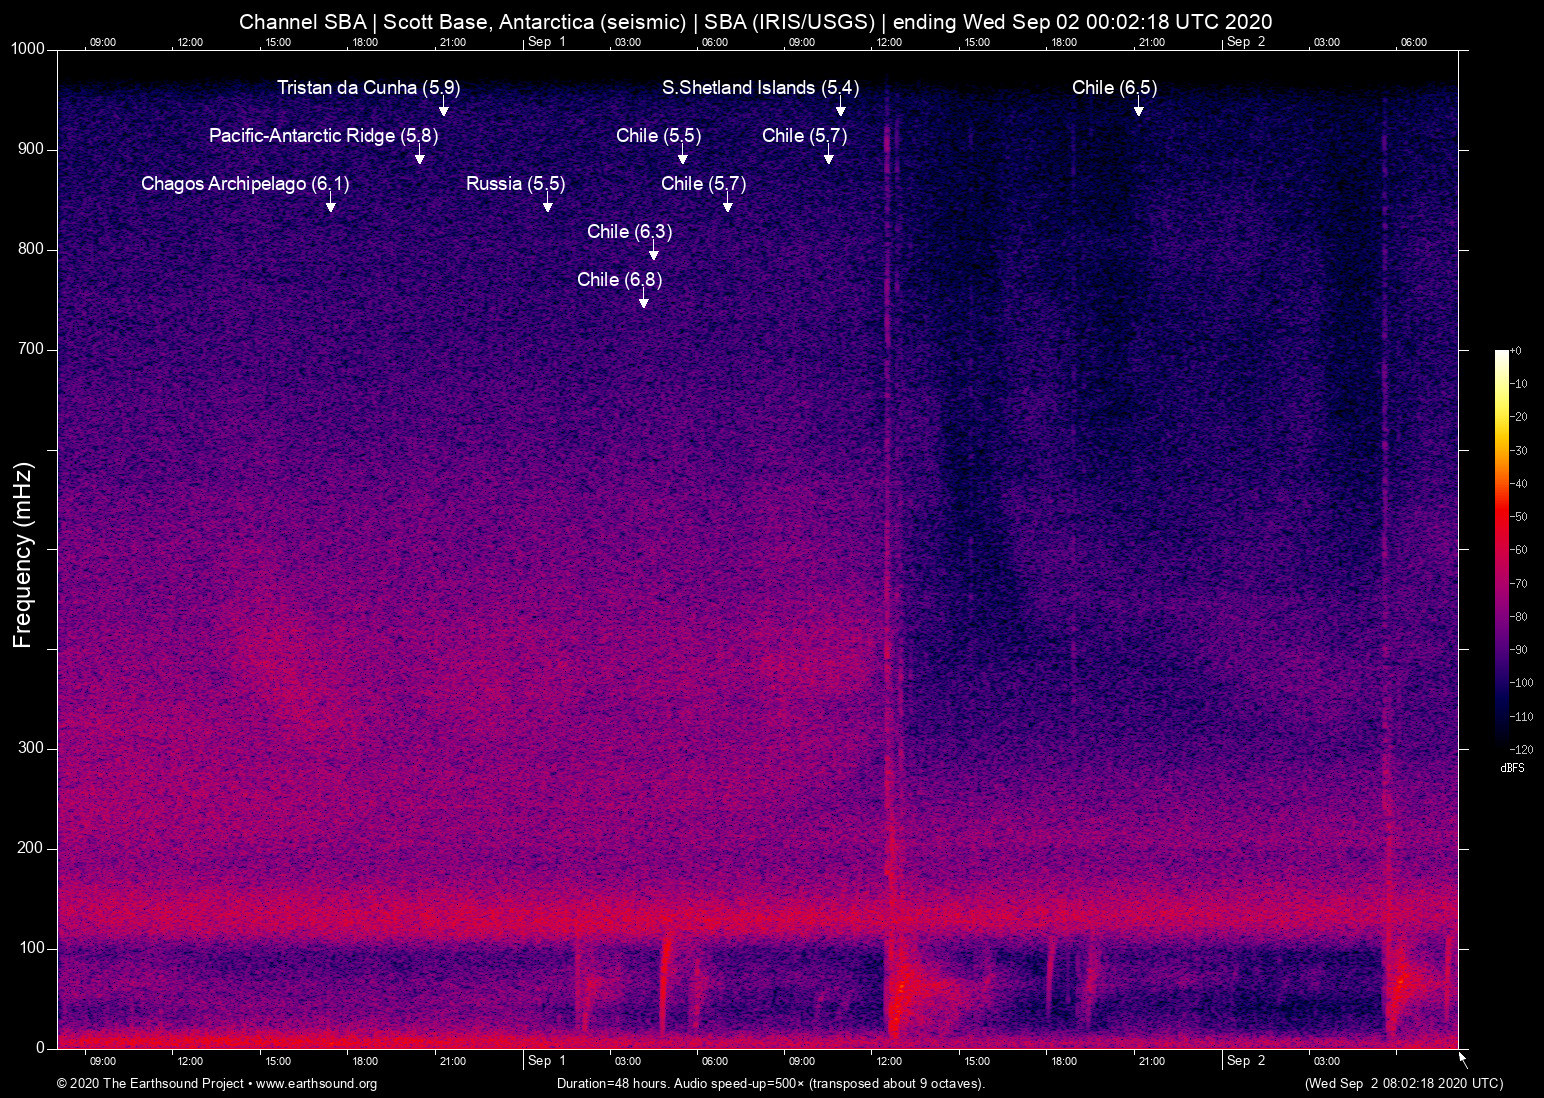Click the arrow marker below Chile (6.8)
The image size is (1544, 1098).
[x=644, y=300]
